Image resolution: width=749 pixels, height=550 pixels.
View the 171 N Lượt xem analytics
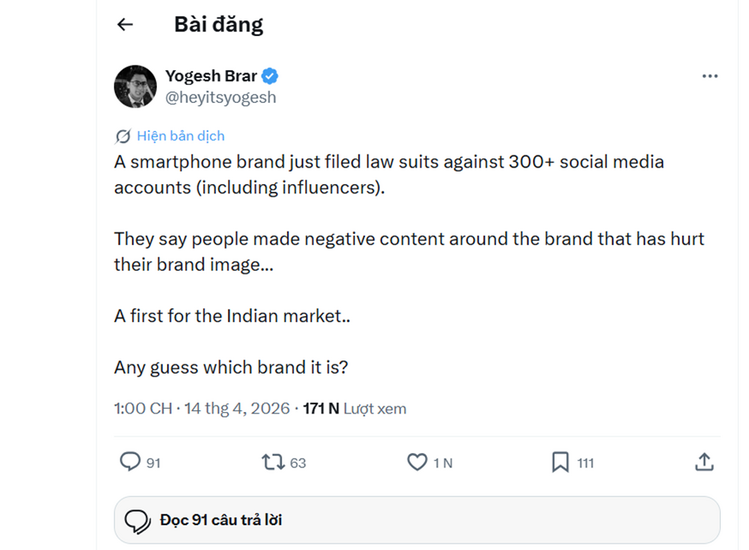pos(354,408)
